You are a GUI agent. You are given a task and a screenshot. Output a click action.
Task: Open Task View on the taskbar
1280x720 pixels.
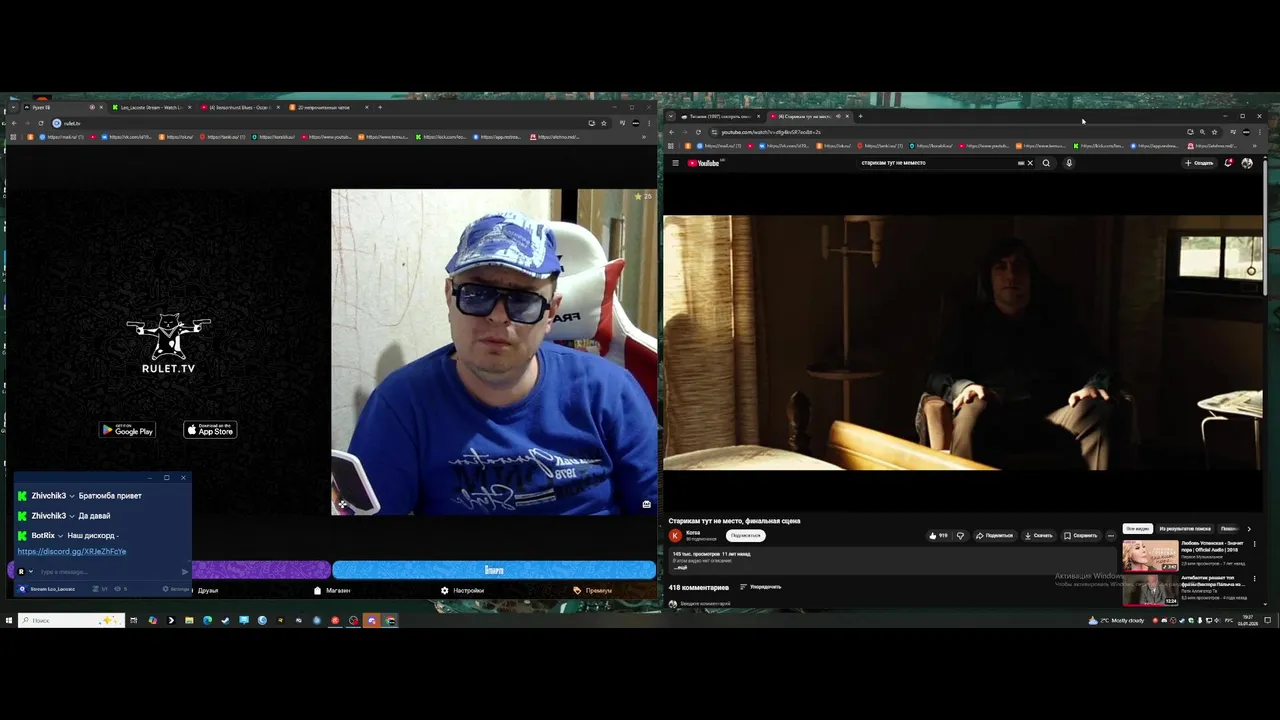tap(133, 620)
